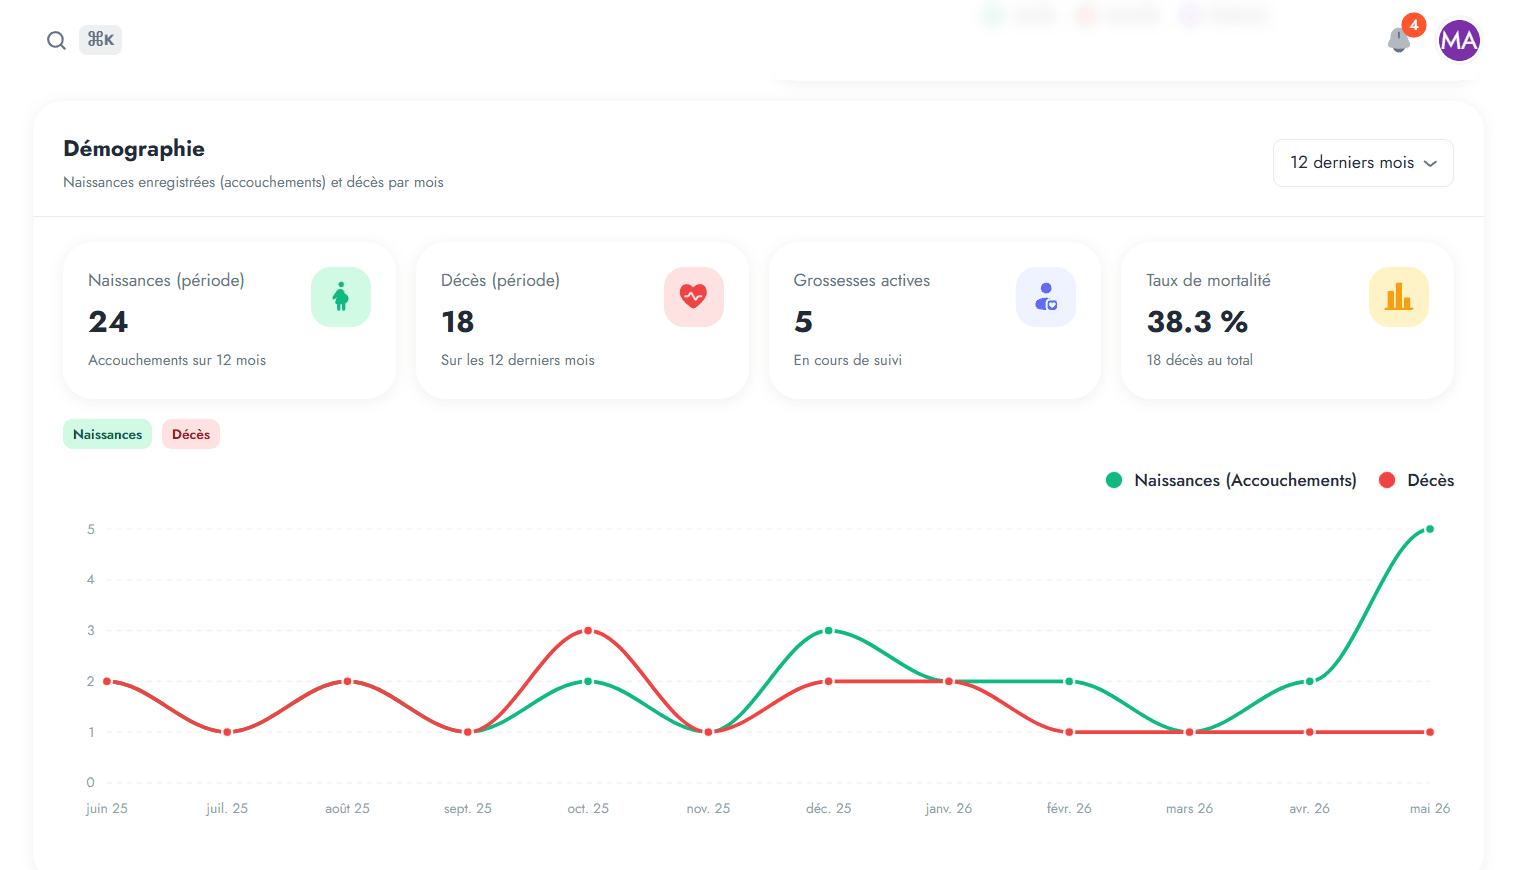Click the oct. 25 deaths peak point
The width and height of the screenshot is (1517, 870).
(x=588, y=631)
